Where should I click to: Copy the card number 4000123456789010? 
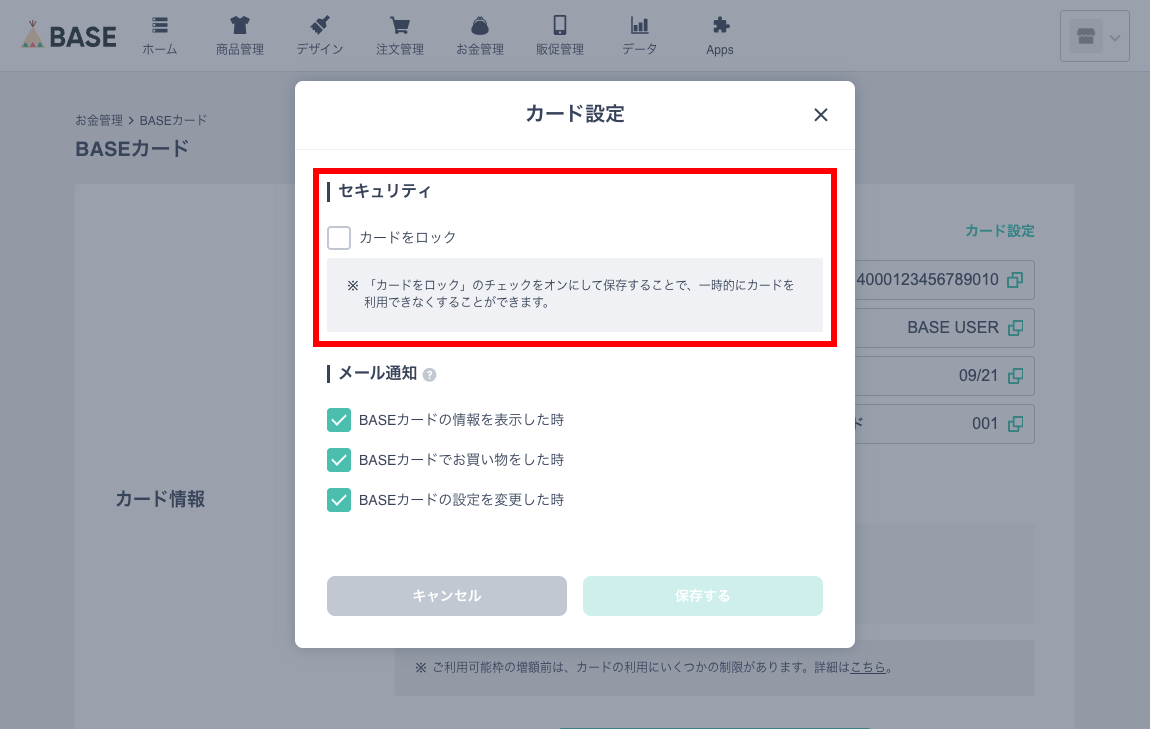click(1015, 279)
